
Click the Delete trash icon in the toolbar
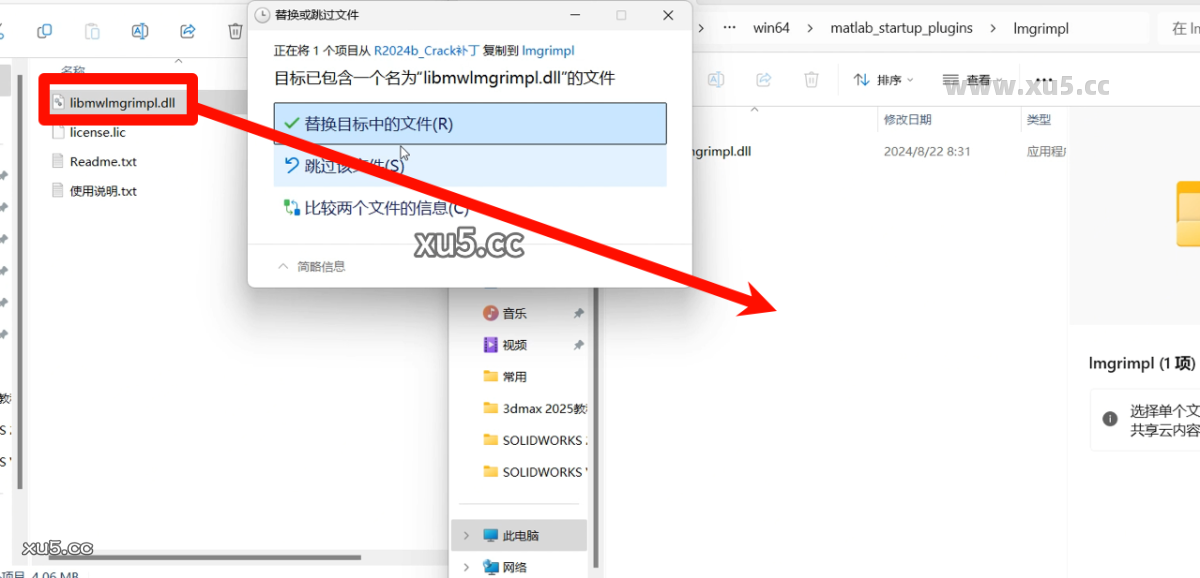click(x=235, y=31)
